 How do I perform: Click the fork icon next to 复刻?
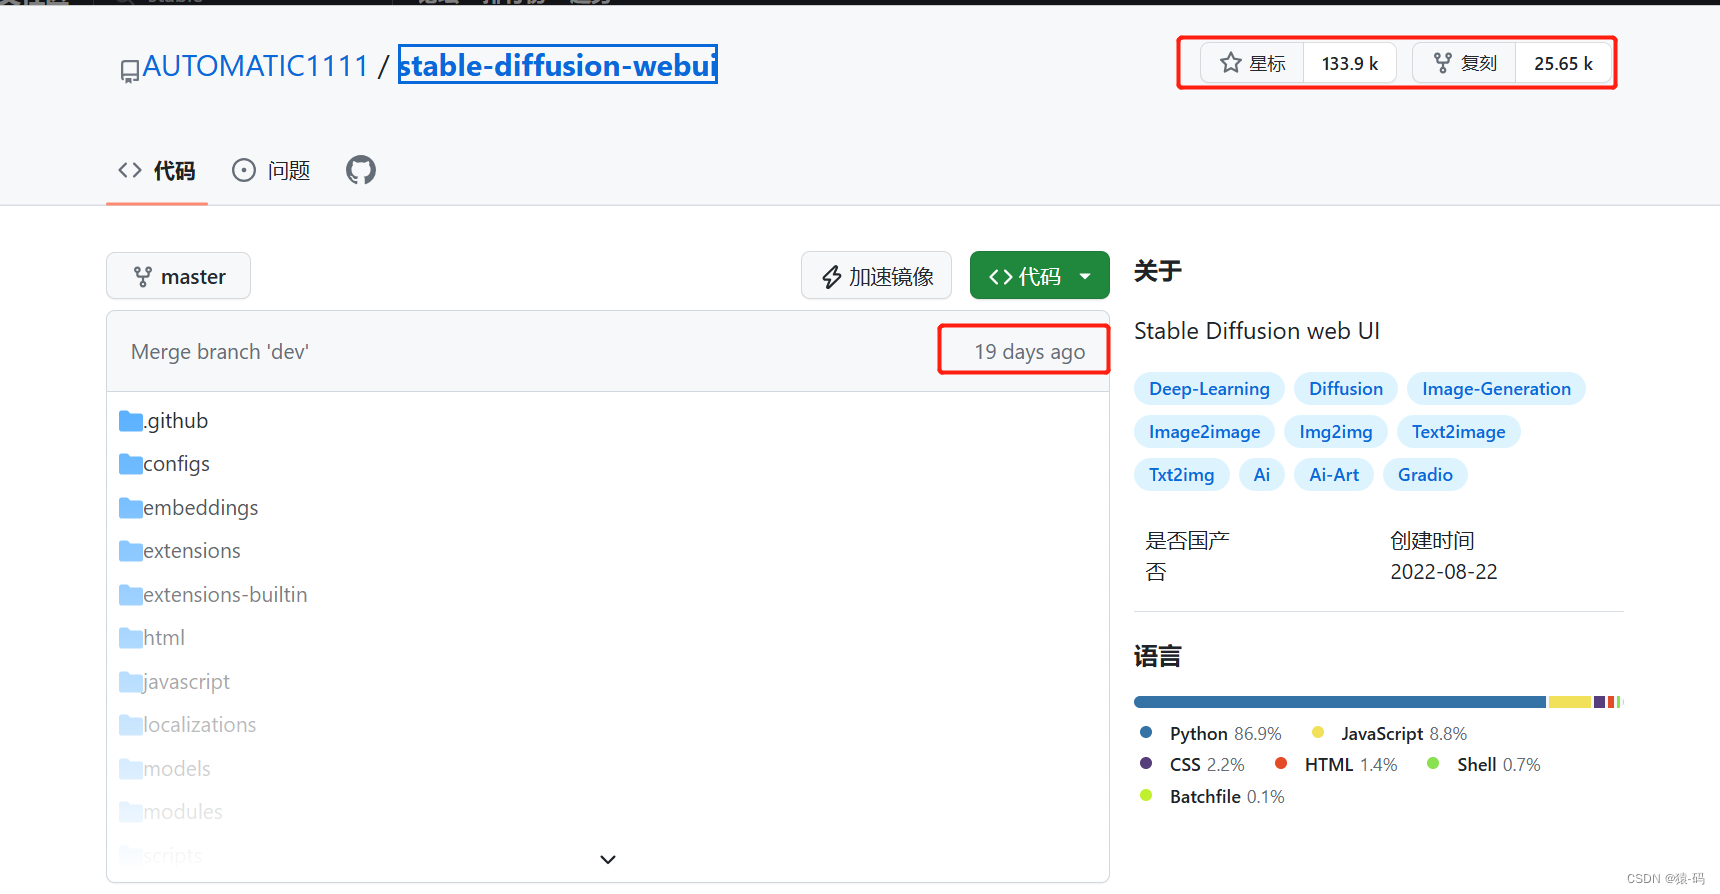point(1442,63)
